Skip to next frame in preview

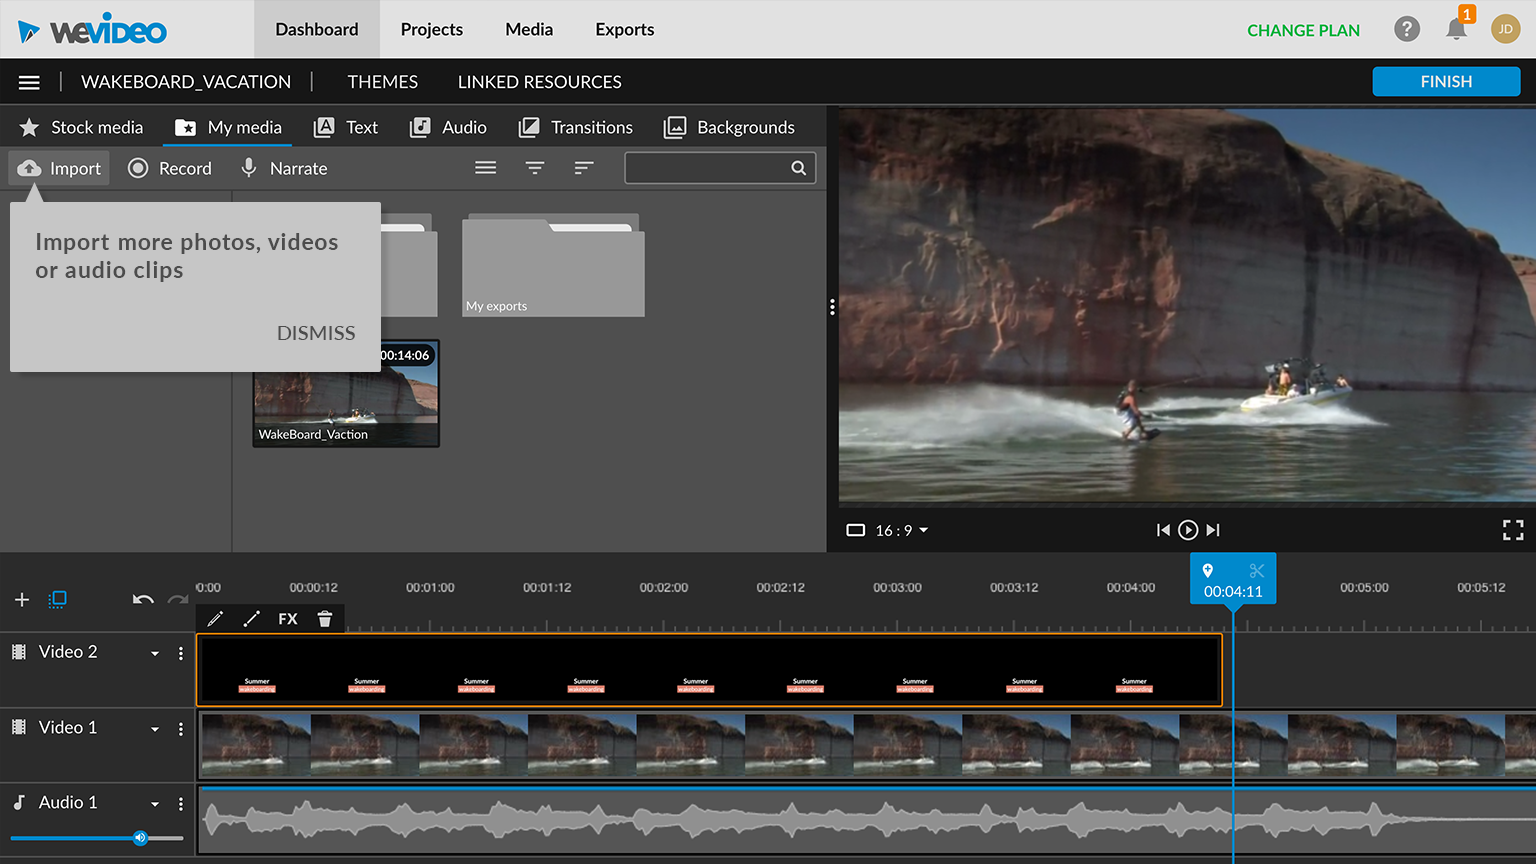point(1213,530)
